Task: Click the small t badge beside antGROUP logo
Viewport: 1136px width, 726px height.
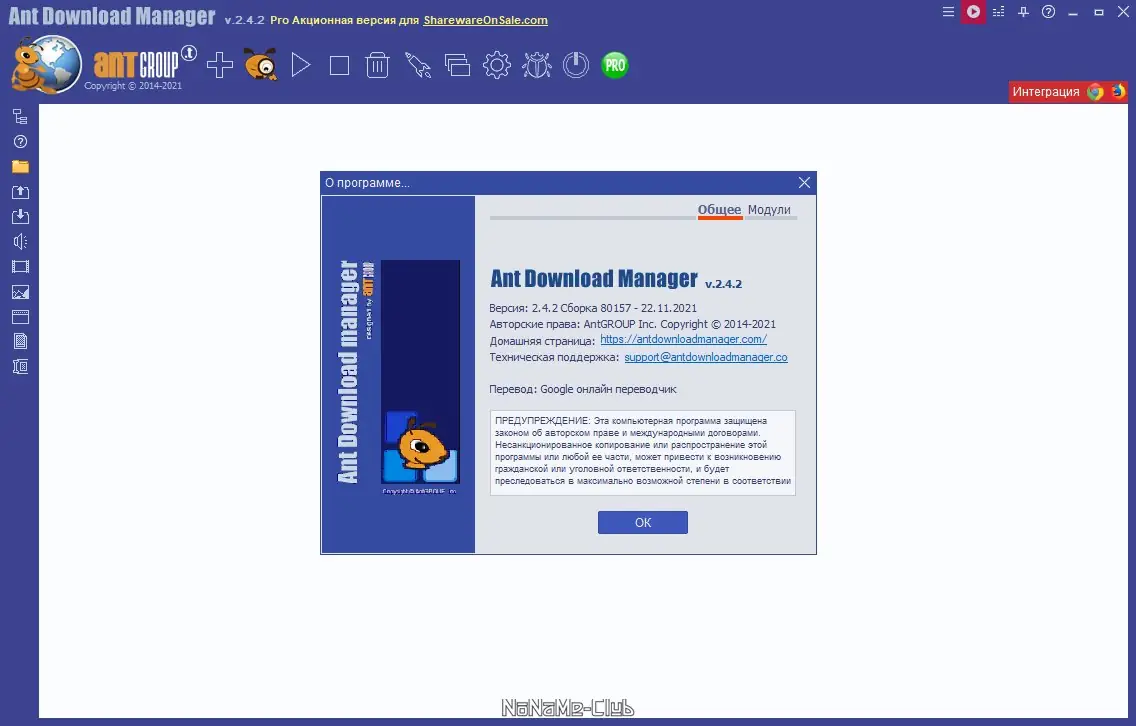Action: (188, 53)
